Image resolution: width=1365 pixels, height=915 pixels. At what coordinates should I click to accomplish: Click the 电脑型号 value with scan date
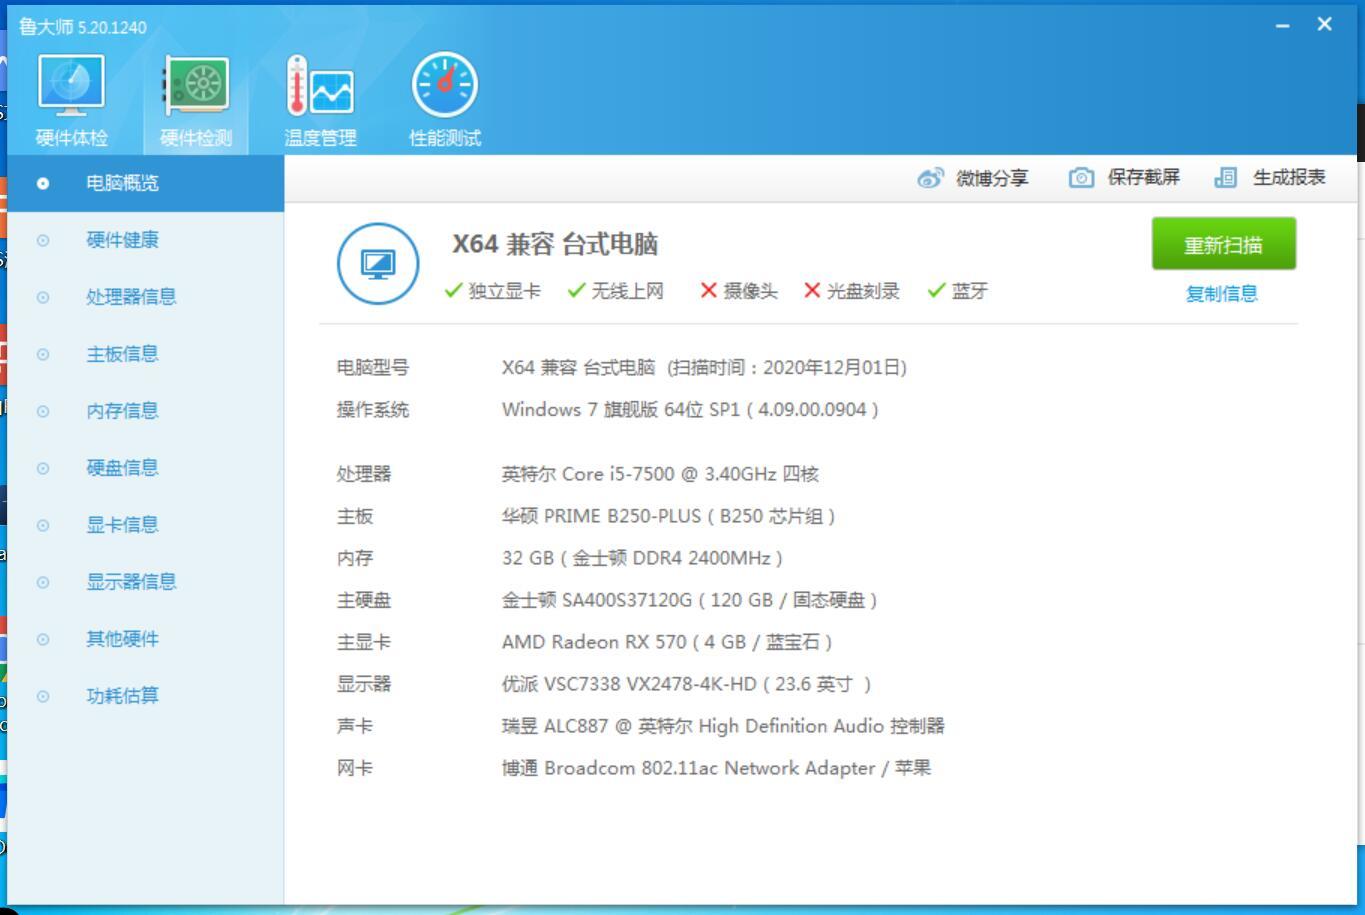(x=704, y=367)
